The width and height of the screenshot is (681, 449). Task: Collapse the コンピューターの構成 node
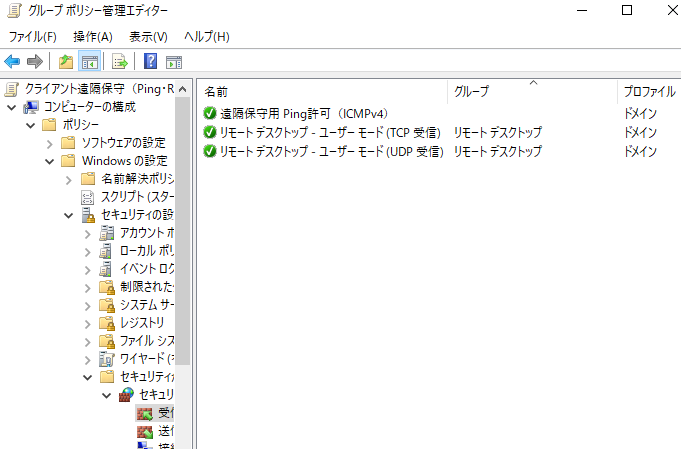pos(12,107)
